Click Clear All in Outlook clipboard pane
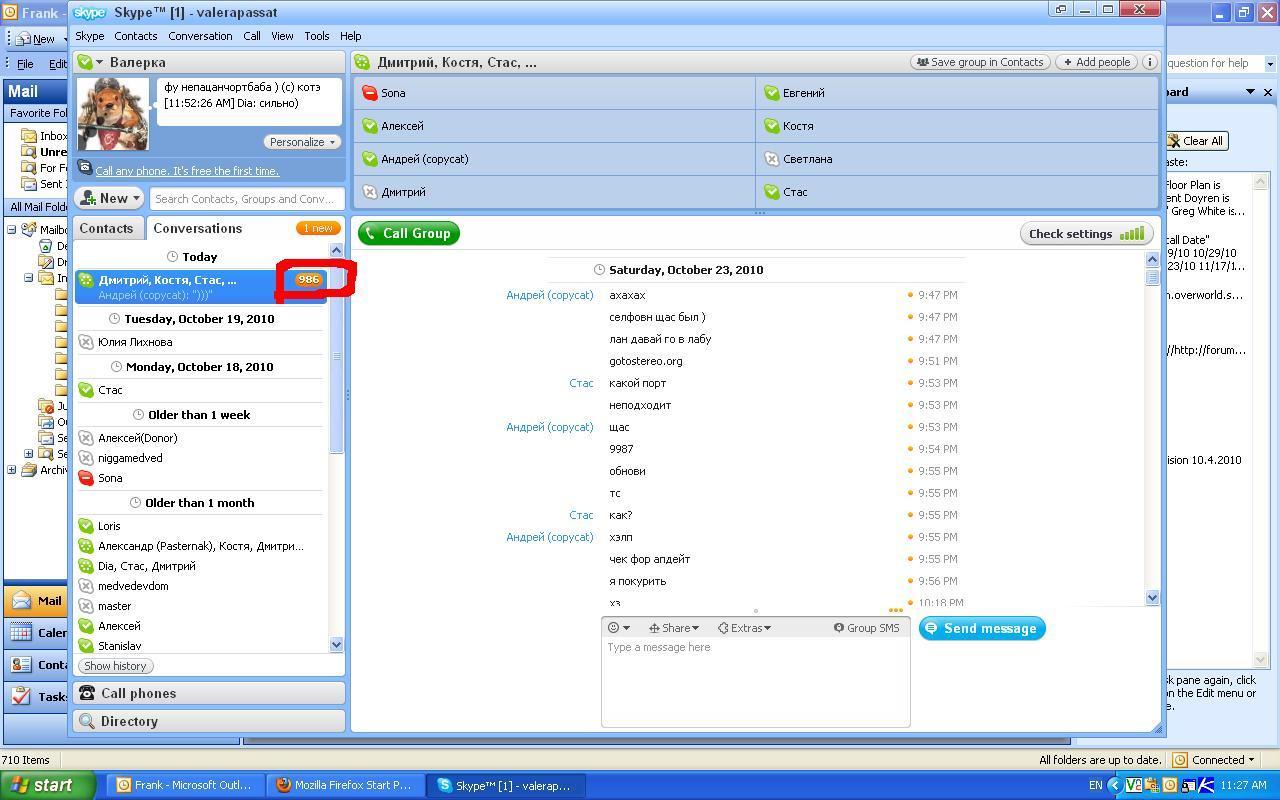Image resolution: width=1280 pixels, height=800 pixels. pos(1196,141)
